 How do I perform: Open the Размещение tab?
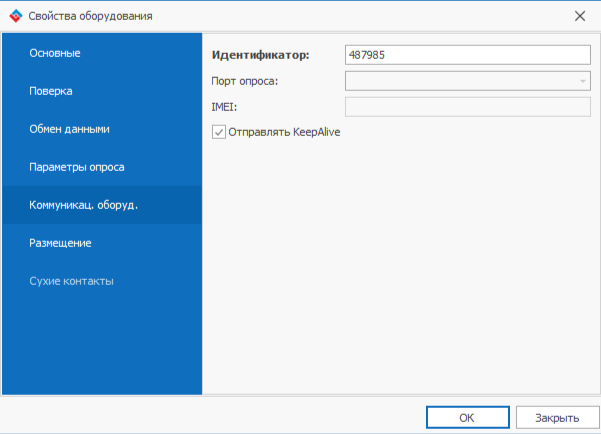tap(60, 243)
